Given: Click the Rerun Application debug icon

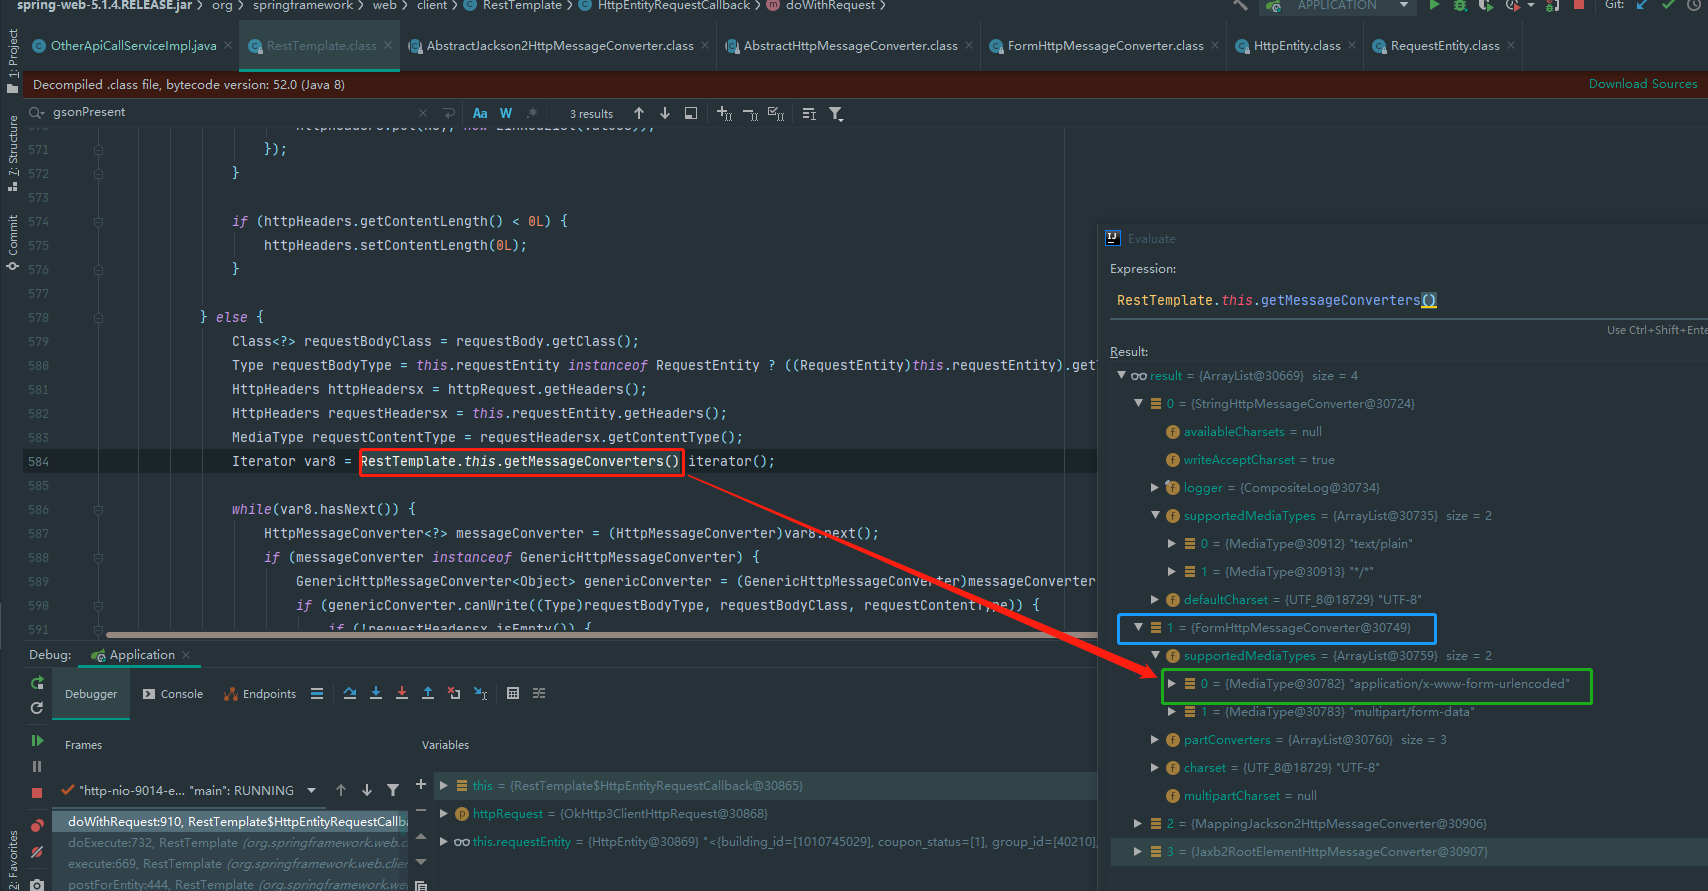Looking at the screenshot, I should tap(37, 683).
